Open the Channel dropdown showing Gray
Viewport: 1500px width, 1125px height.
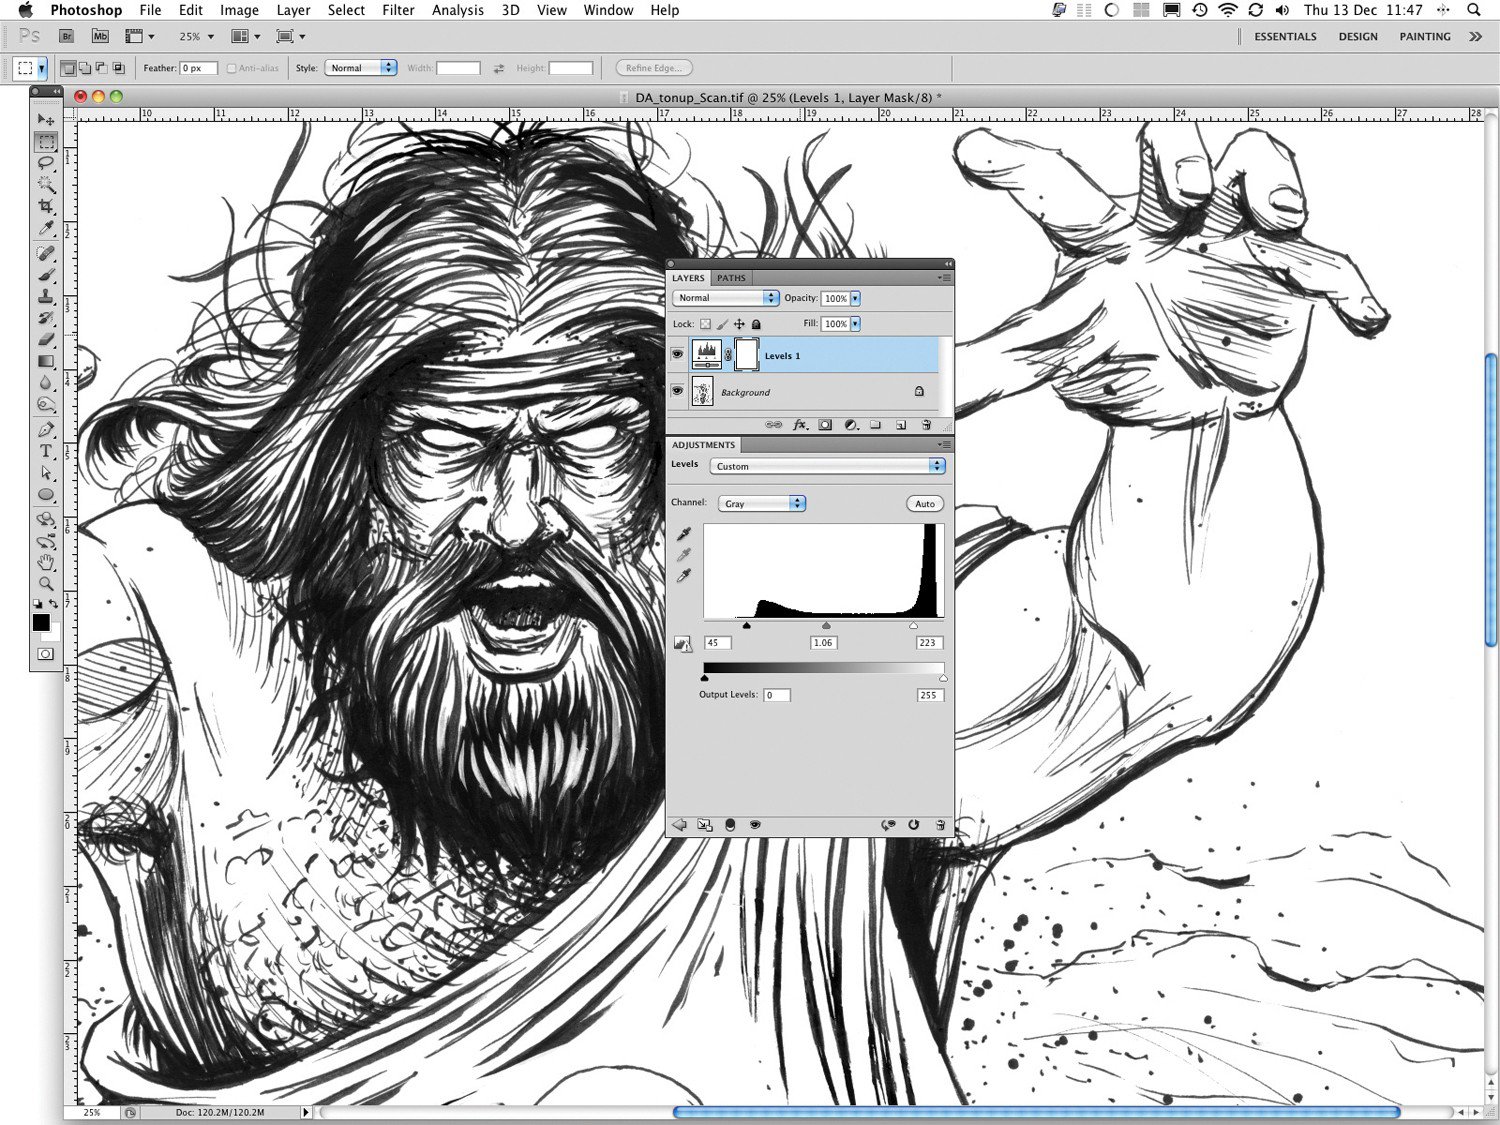[761, 503]
